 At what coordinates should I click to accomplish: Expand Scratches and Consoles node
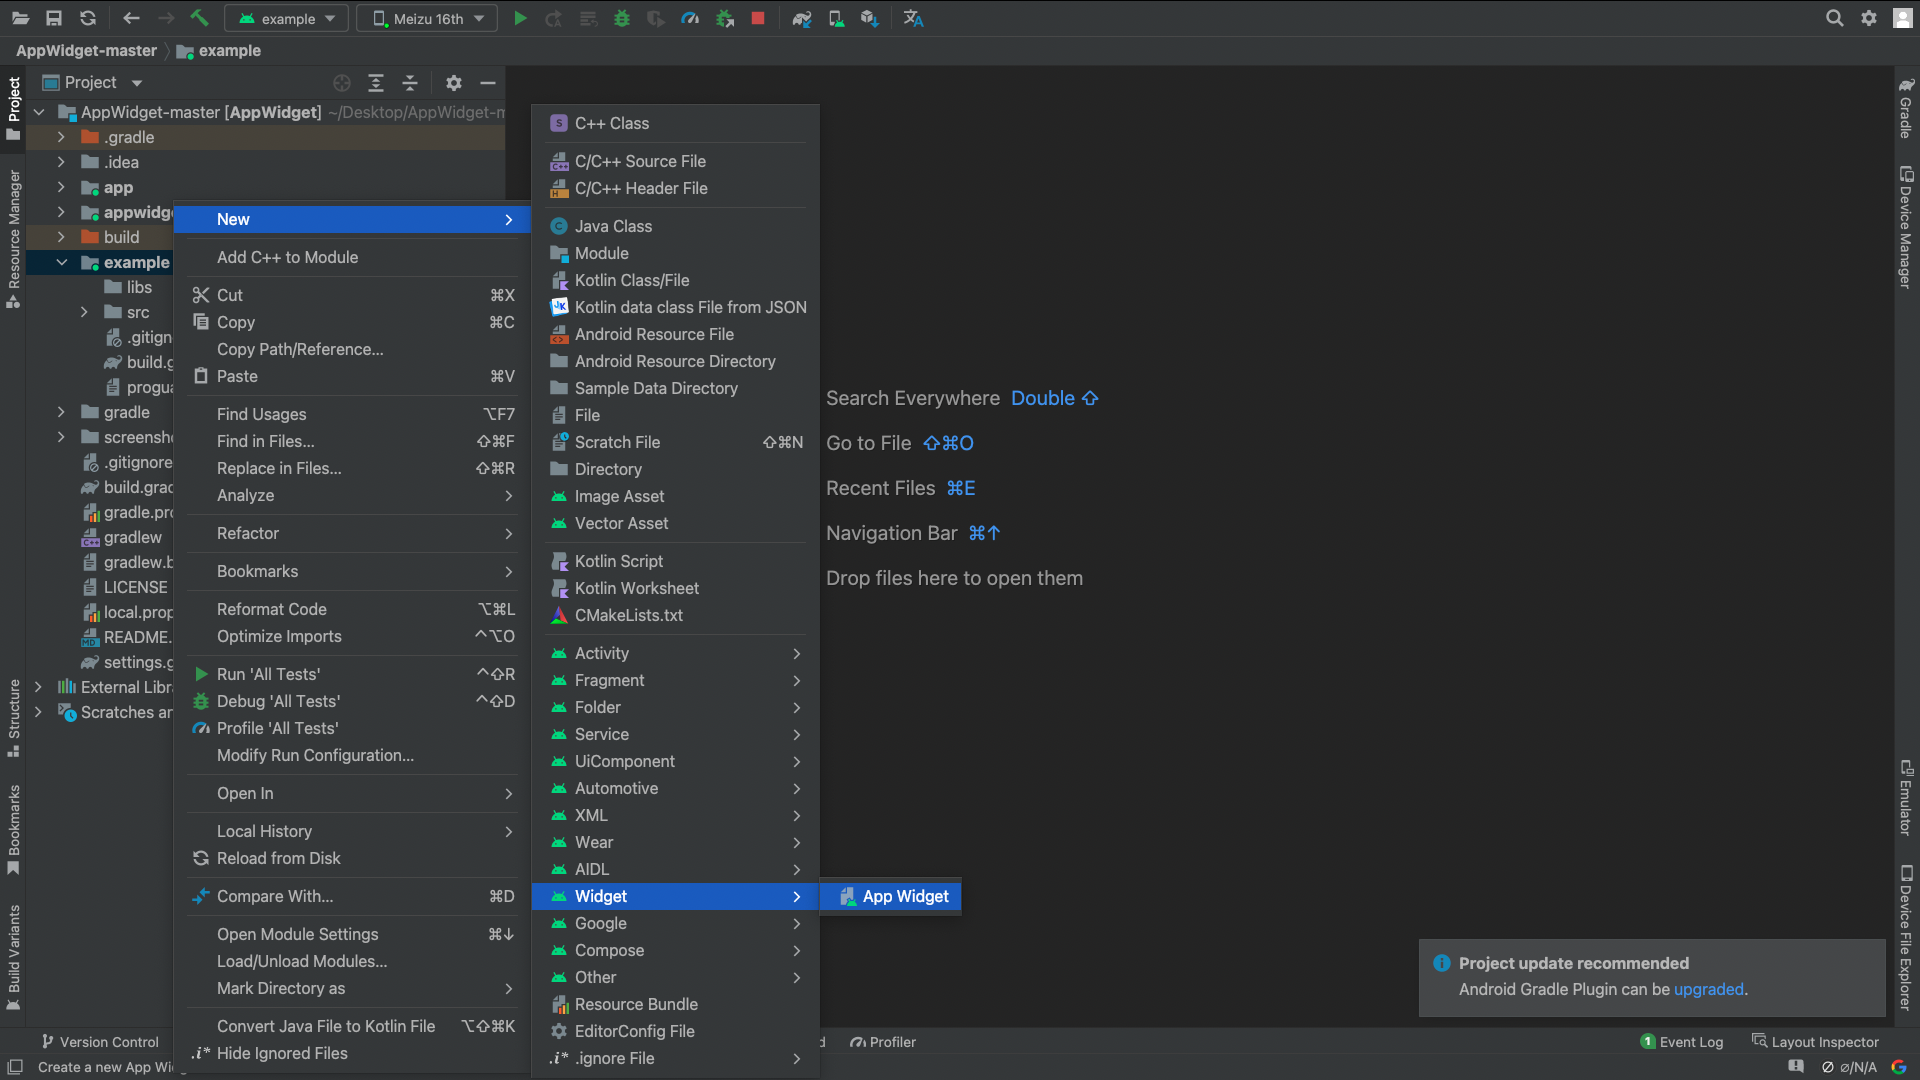pyautogui.click(x=38, y=712)
